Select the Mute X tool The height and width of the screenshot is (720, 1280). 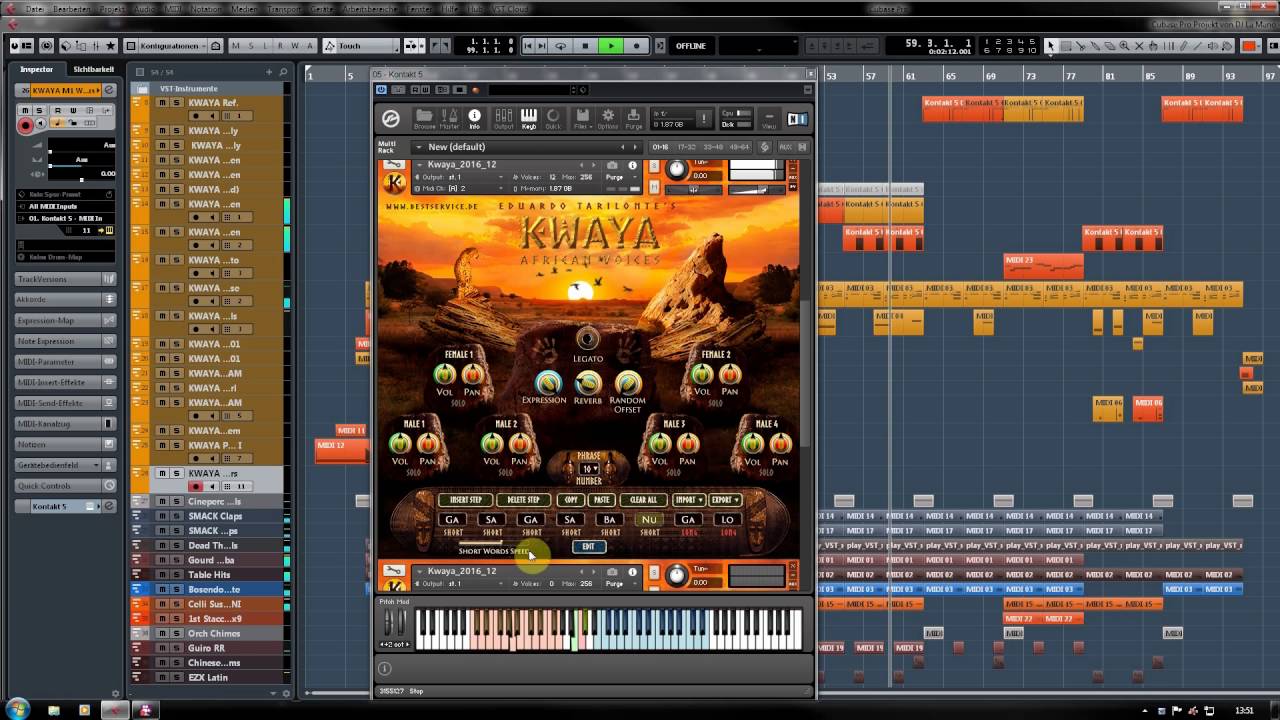click(1139, 46)
